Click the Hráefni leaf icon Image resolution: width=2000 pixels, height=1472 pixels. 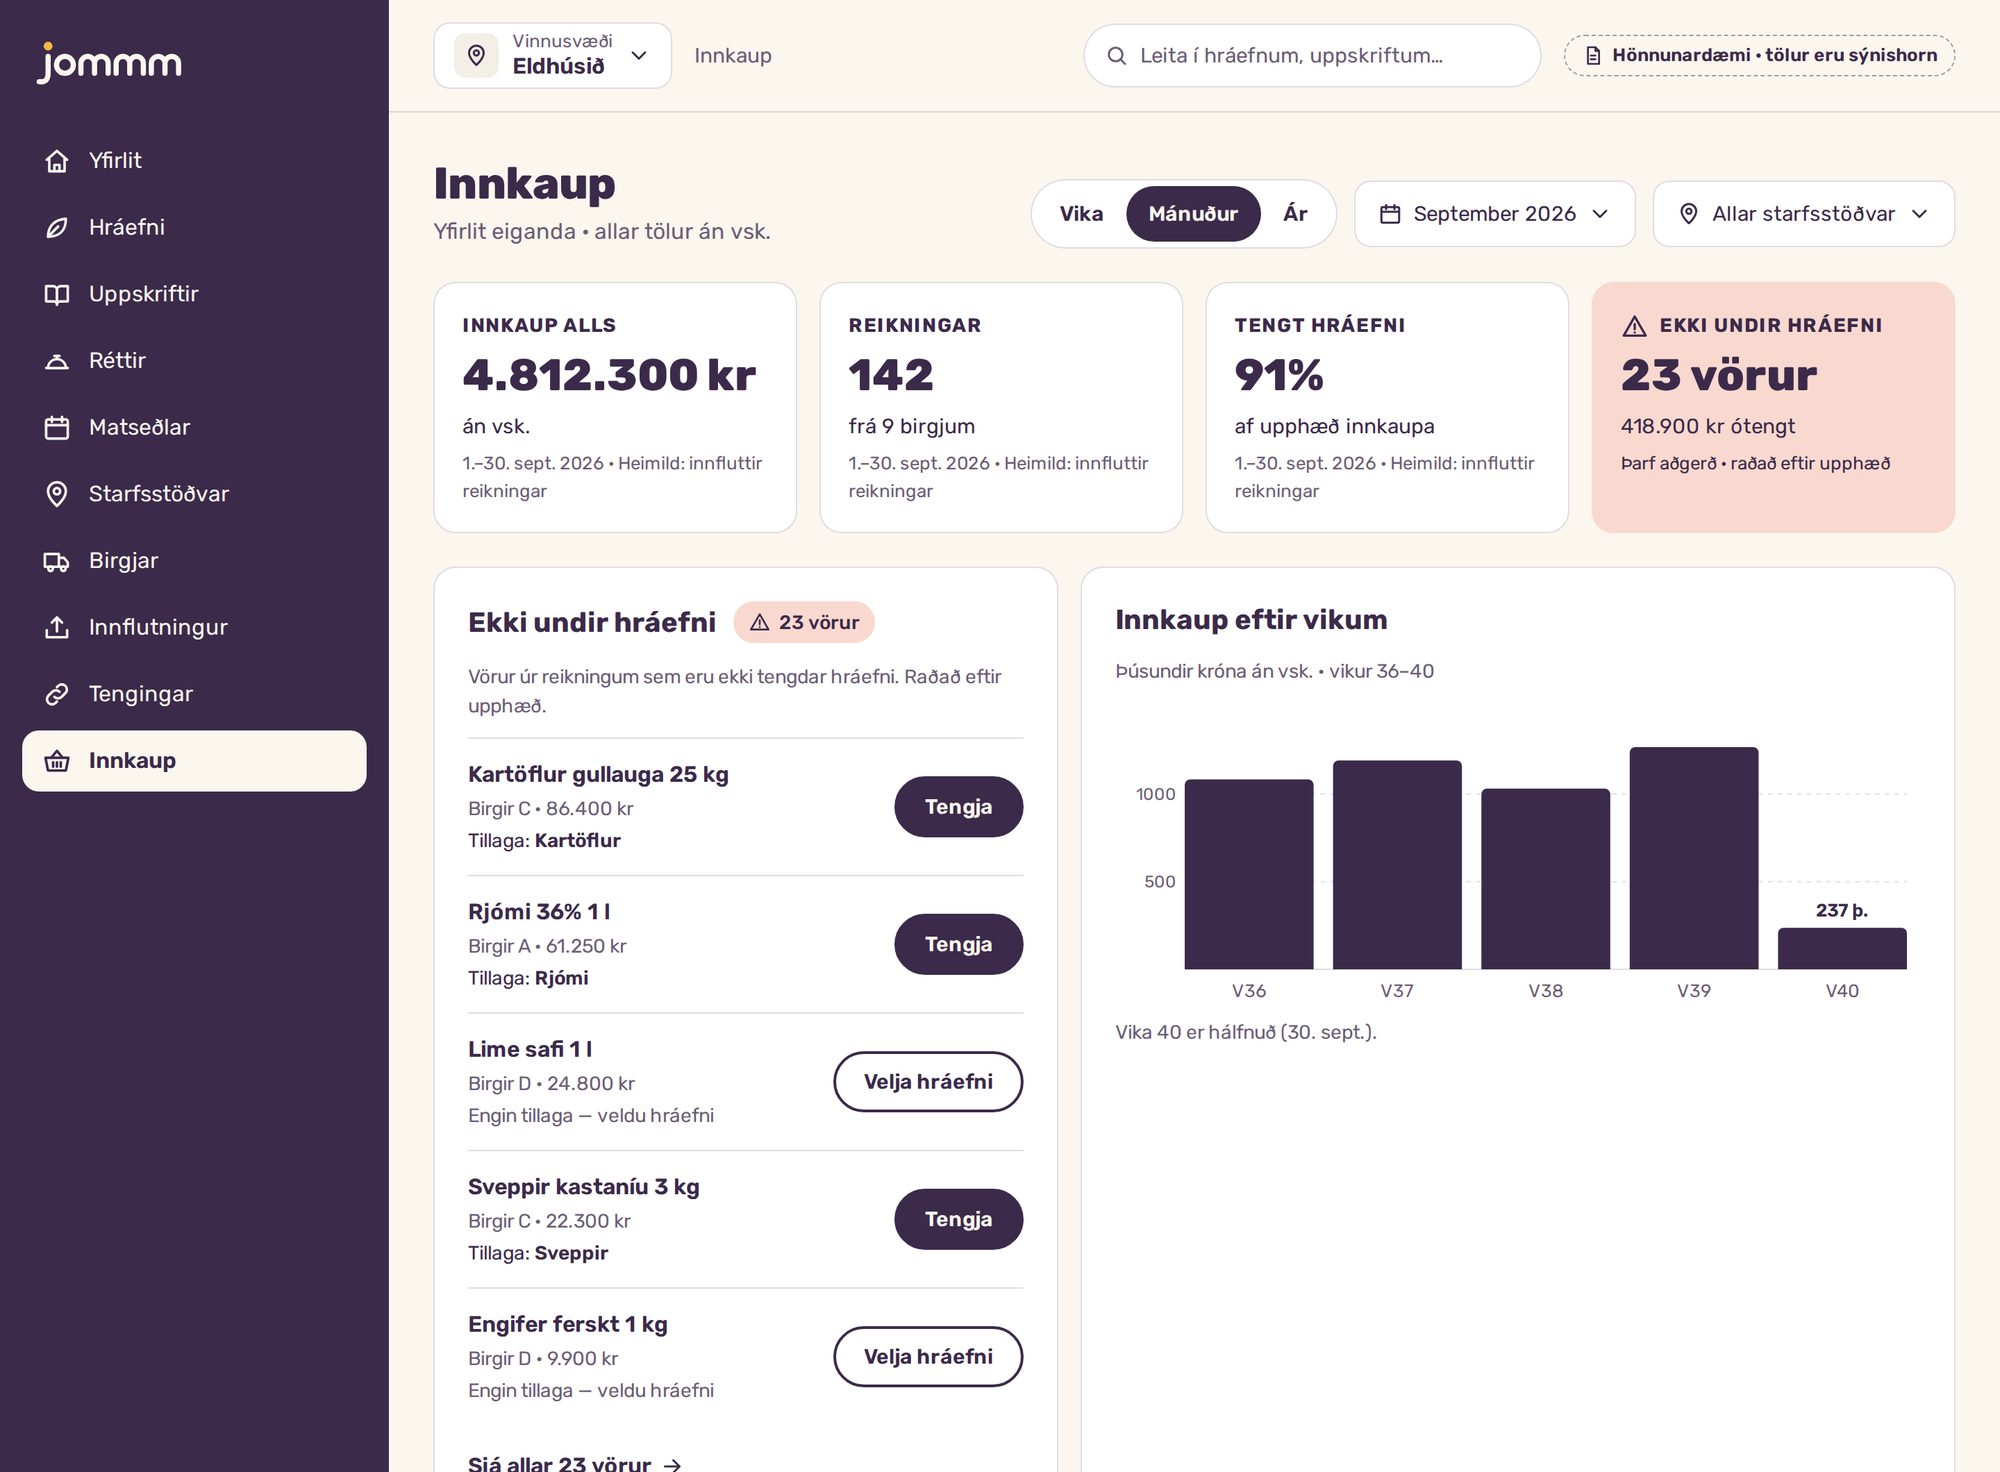pyautogui.click(x=57, y=228)
